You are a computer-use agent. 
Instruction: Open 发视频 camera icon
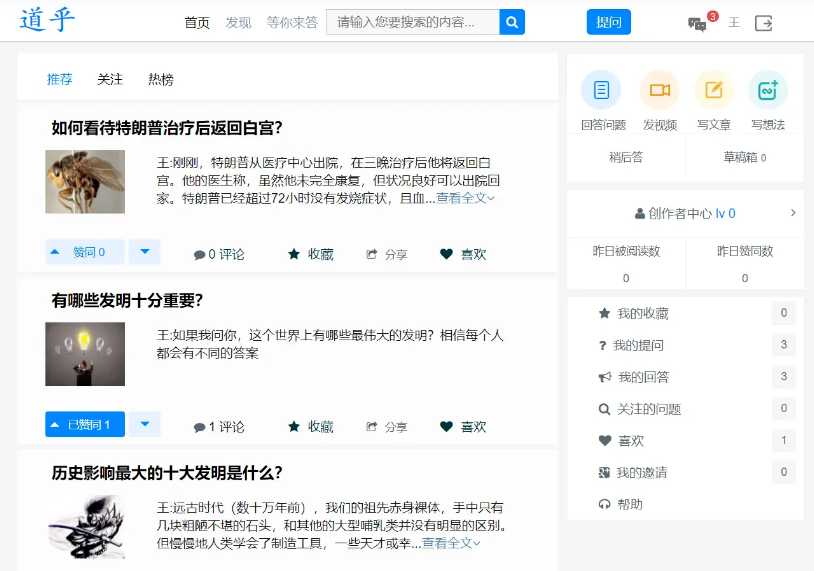click(x=659, y=90)
